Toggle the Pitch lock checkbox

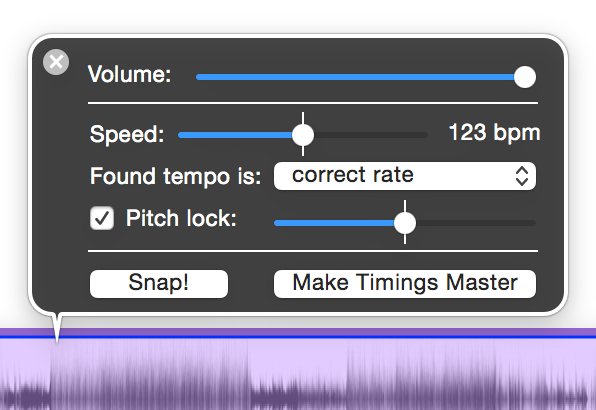click(x=102, y=218)
